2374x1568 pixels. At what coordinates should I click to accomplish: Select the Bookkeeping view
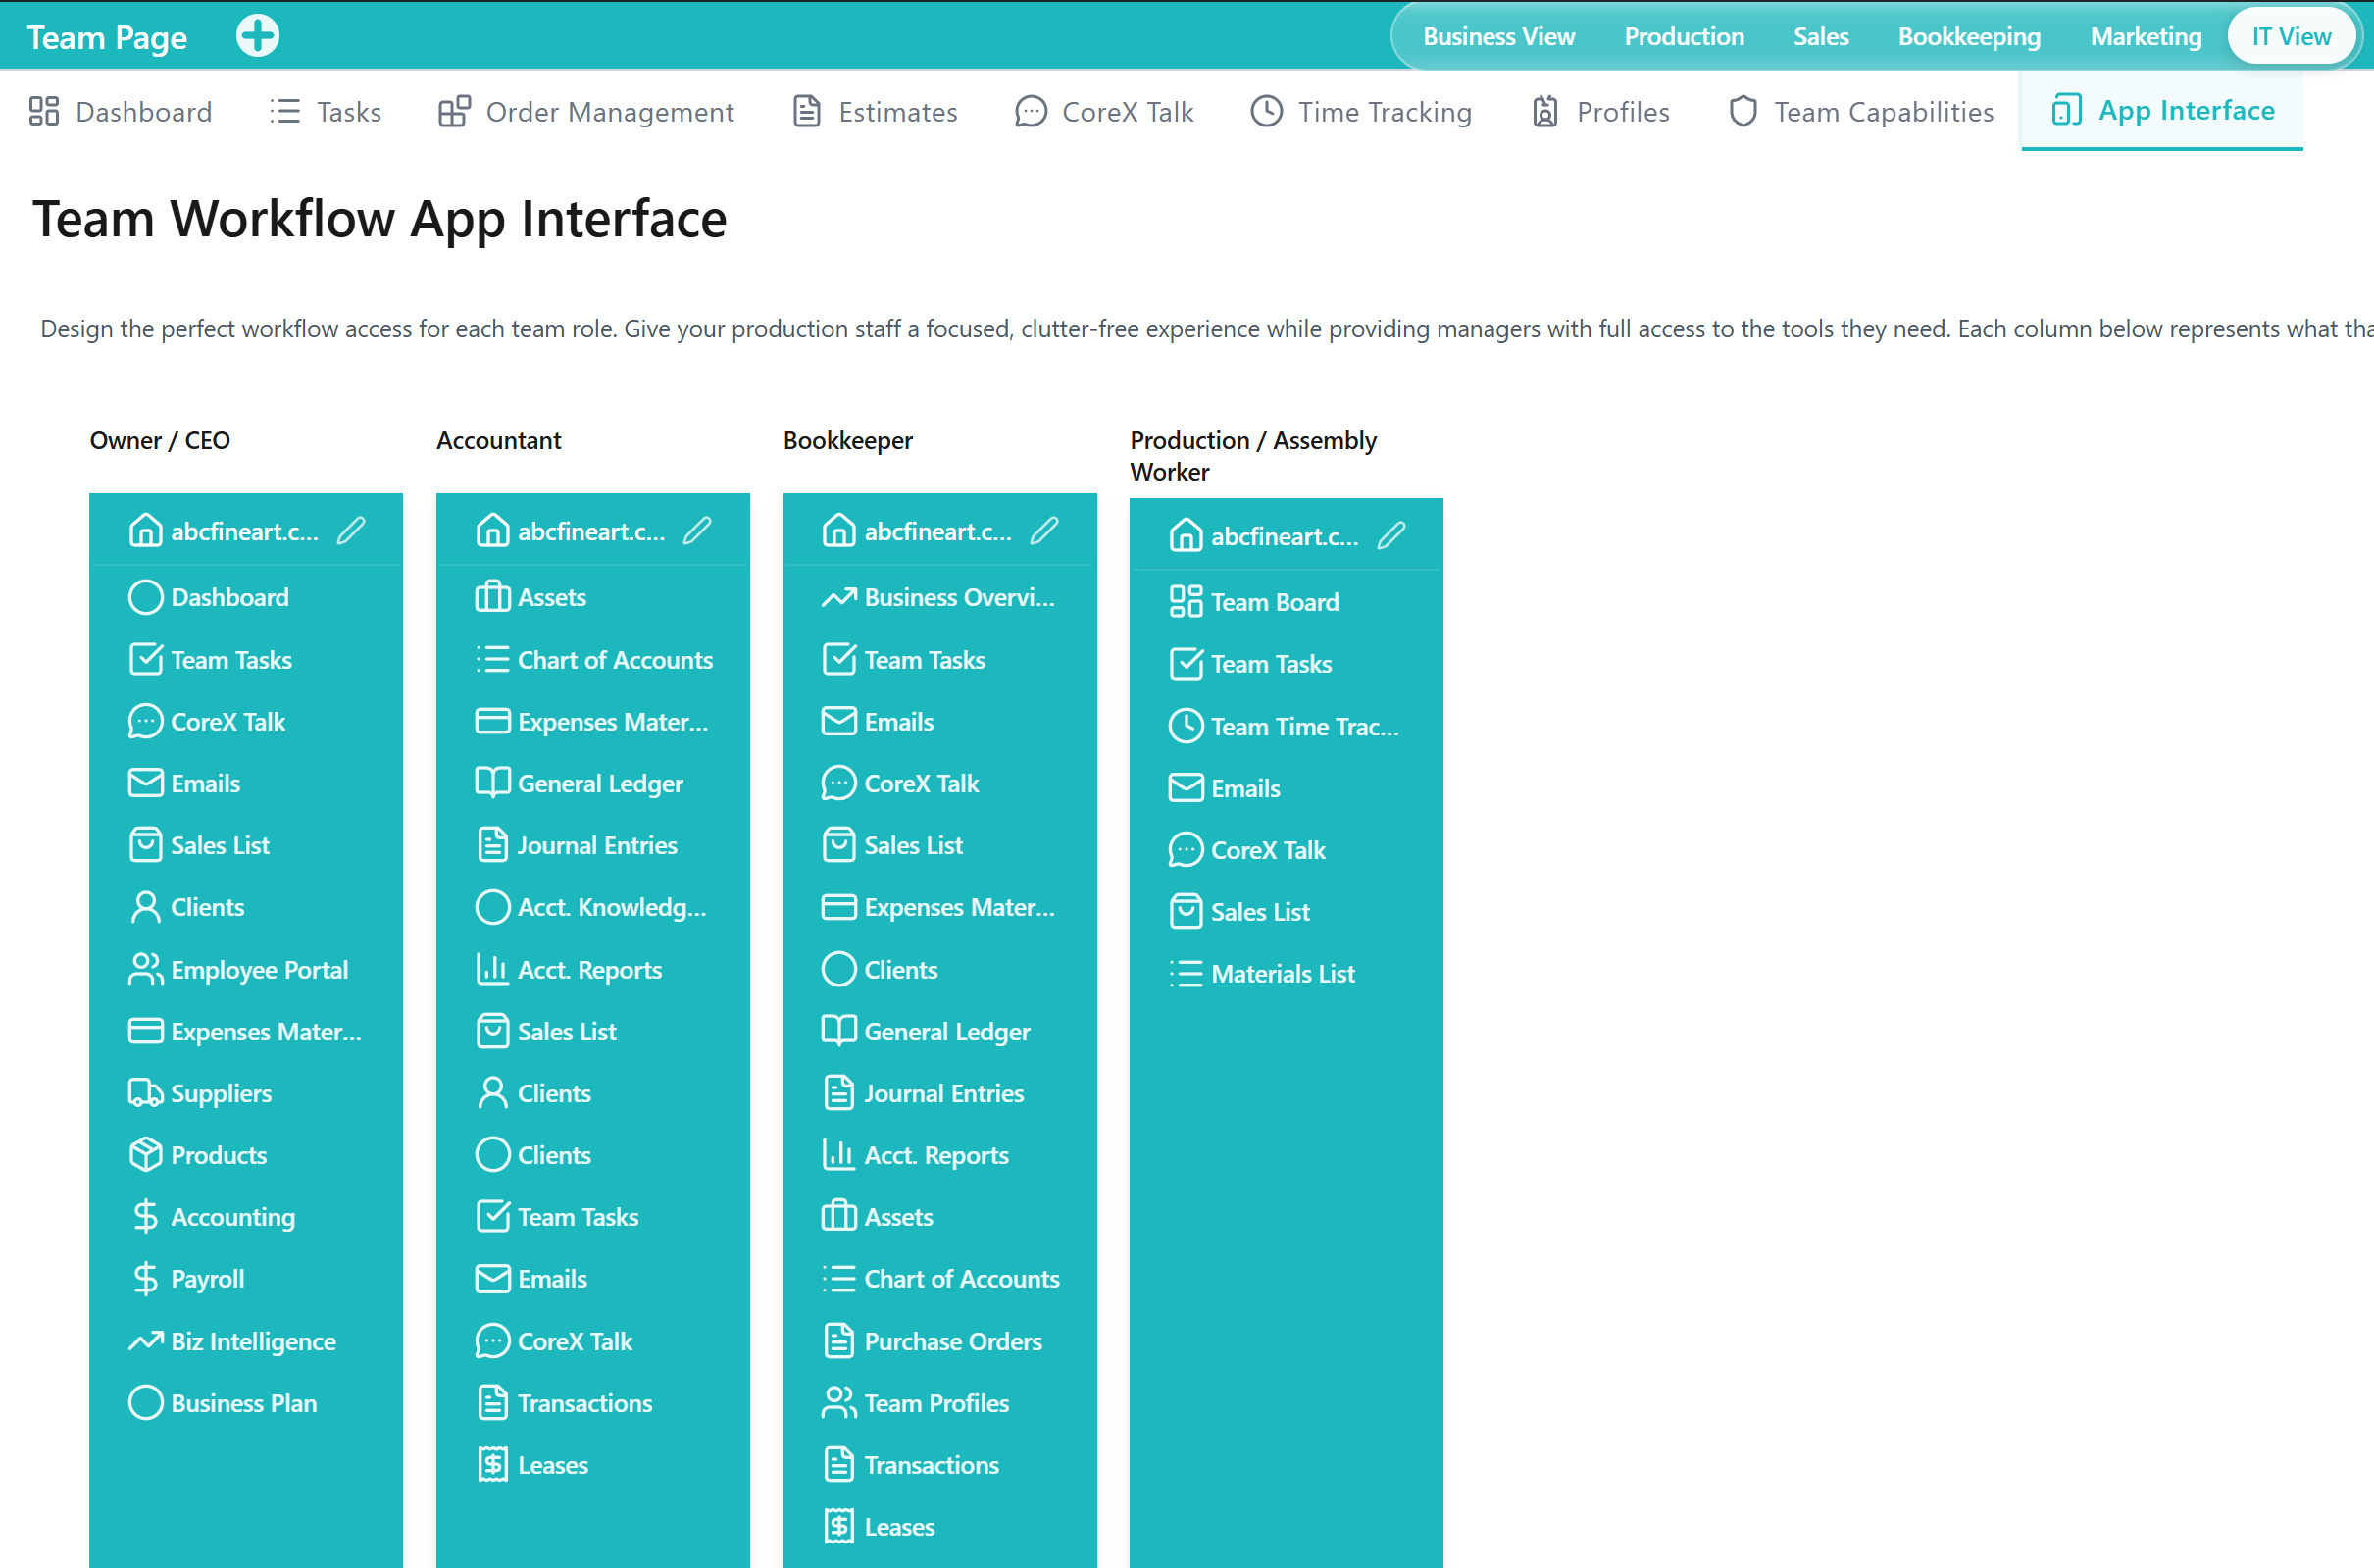[1969, 36]
